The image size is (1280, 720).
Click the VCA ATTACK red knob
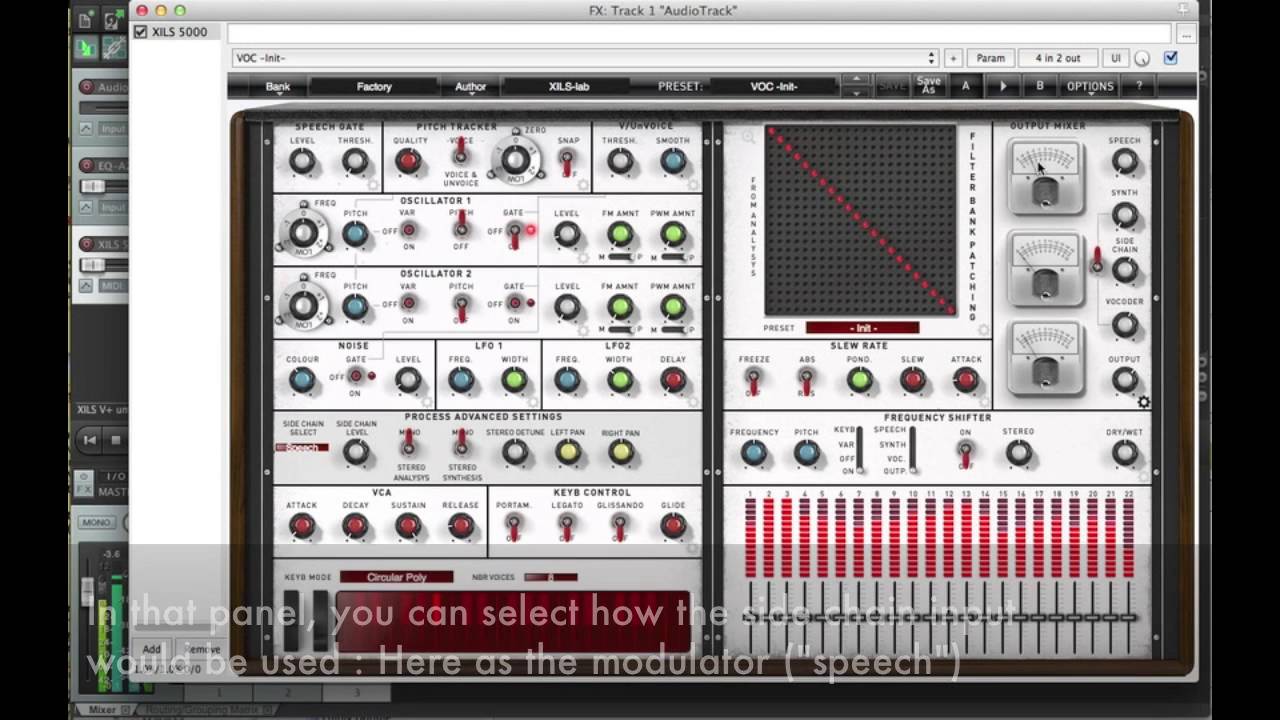coord(302,526)
